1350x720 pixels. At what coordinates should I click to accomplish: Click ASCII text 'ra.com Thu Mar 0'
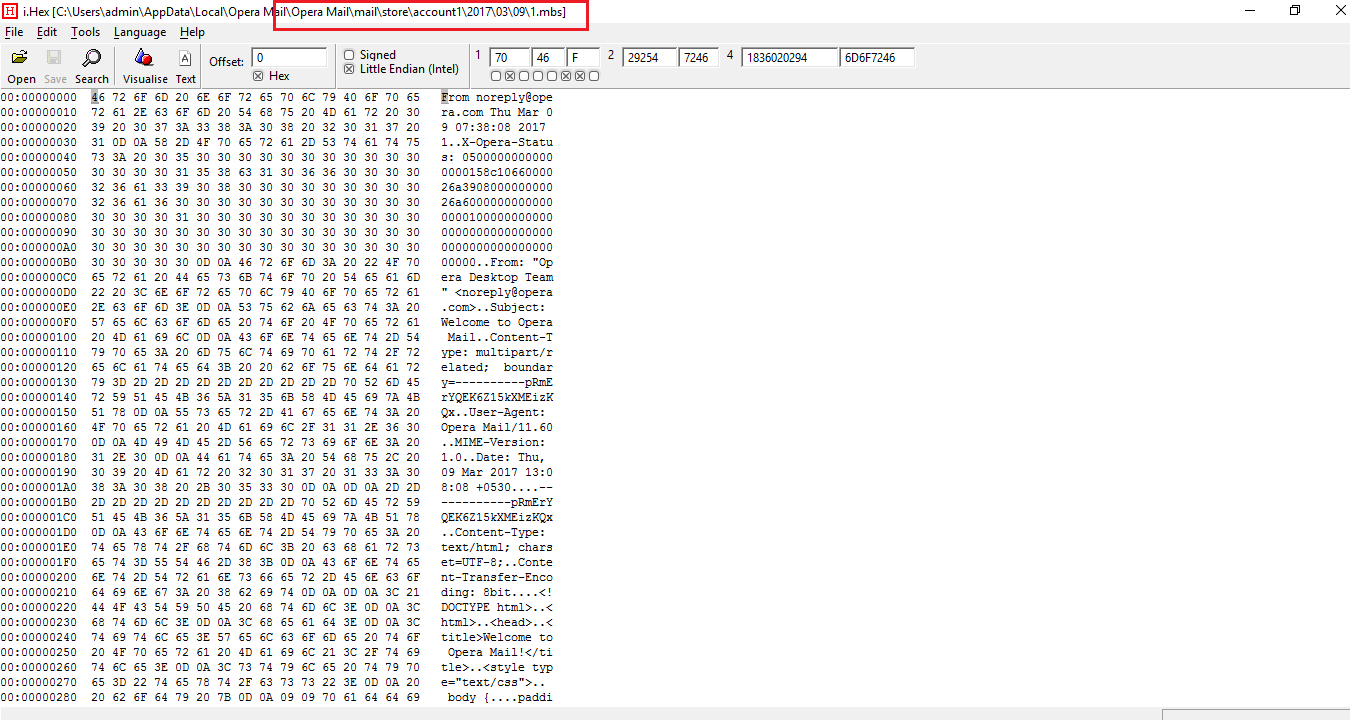497,112
